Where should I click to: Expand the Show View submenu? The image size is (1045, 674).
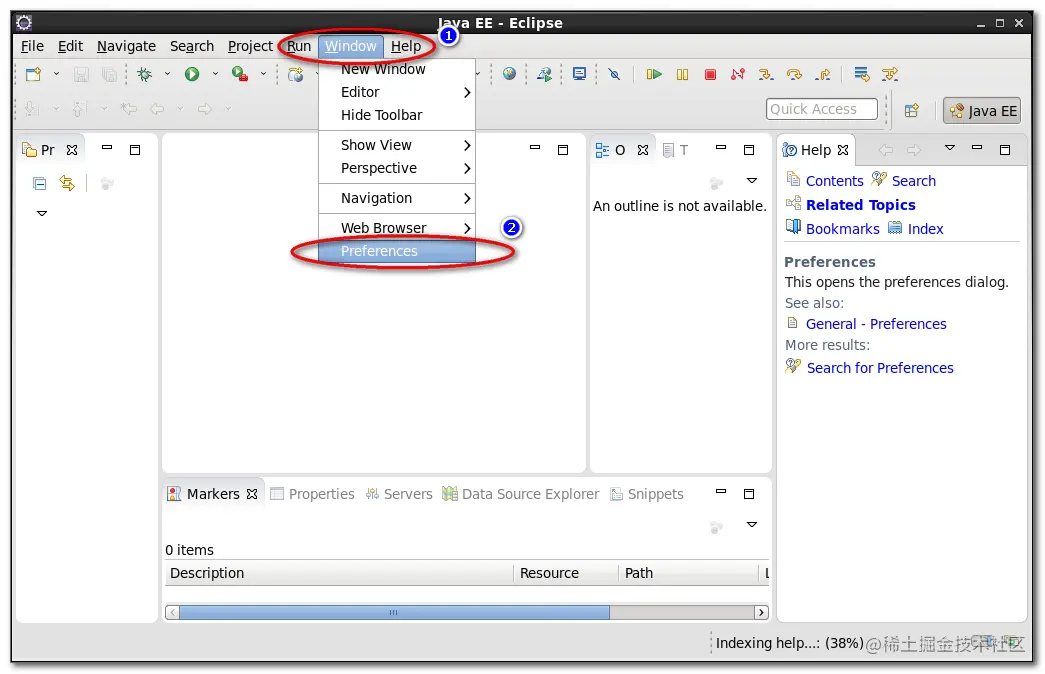pos(397,145)
